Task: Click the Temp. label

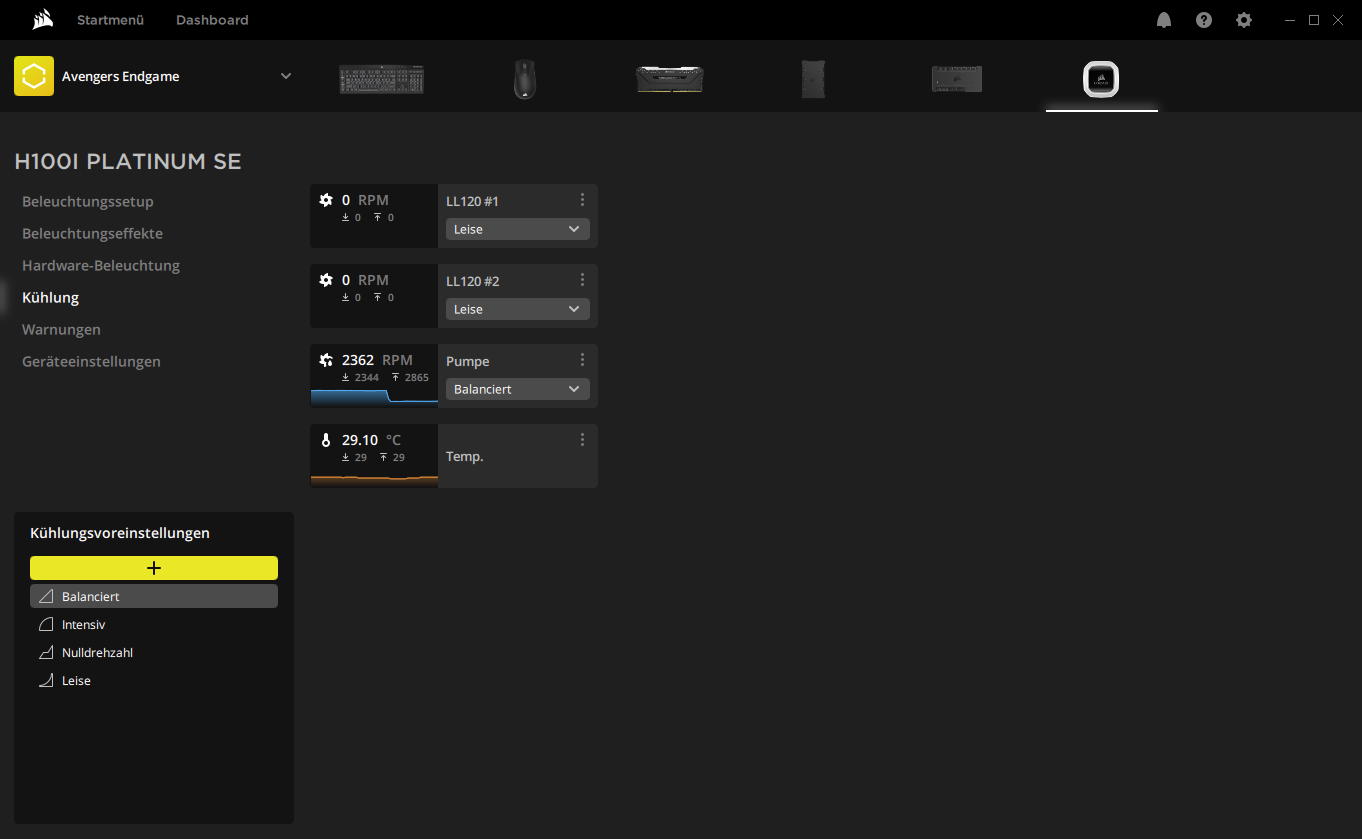Action: pos(465,456)
